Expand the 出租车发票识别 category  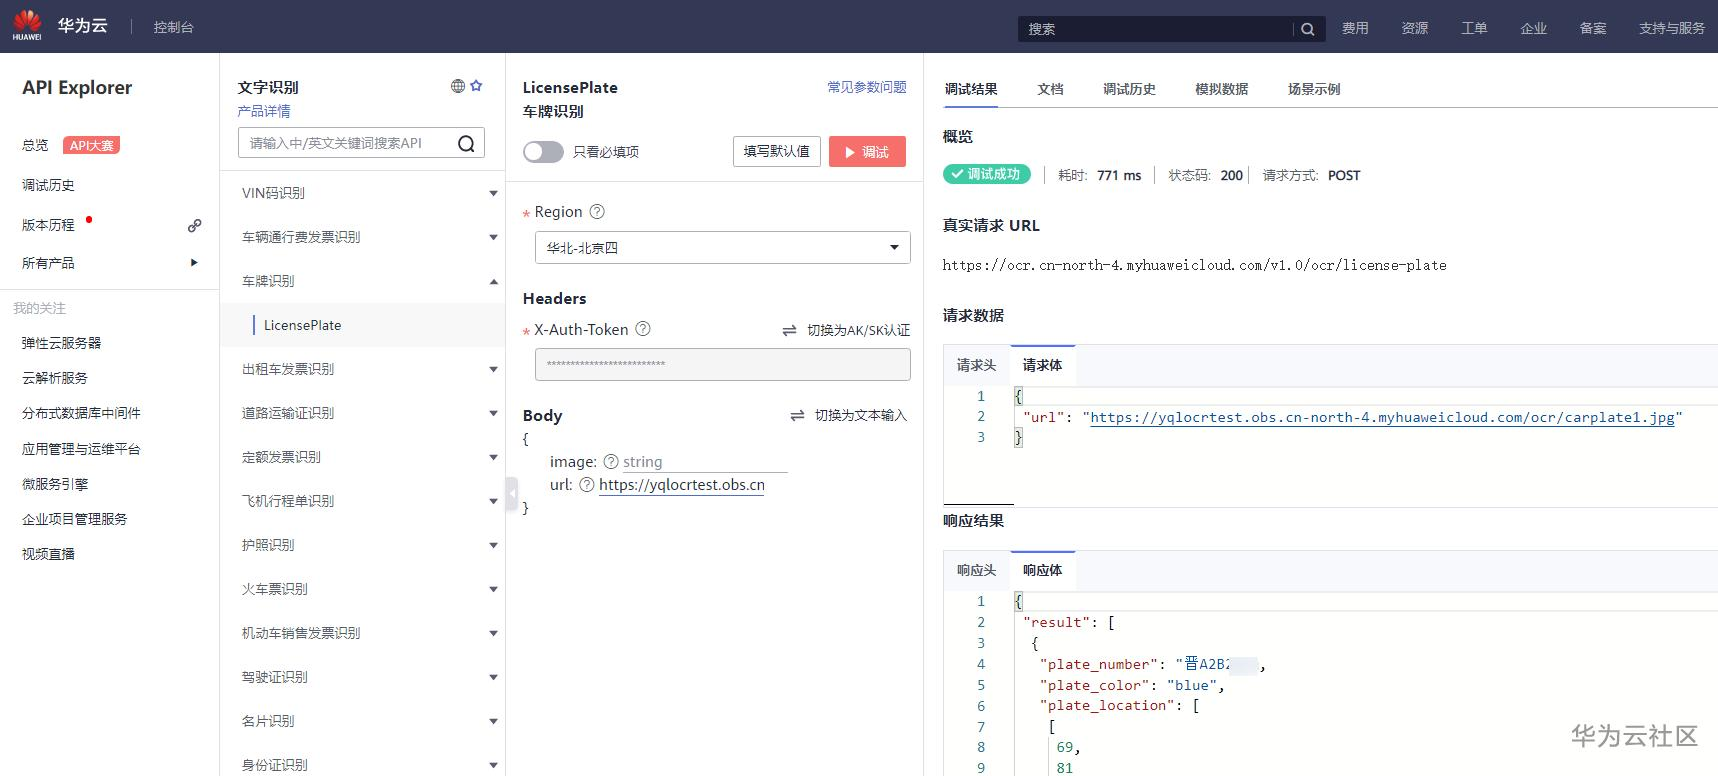[493, 369]
